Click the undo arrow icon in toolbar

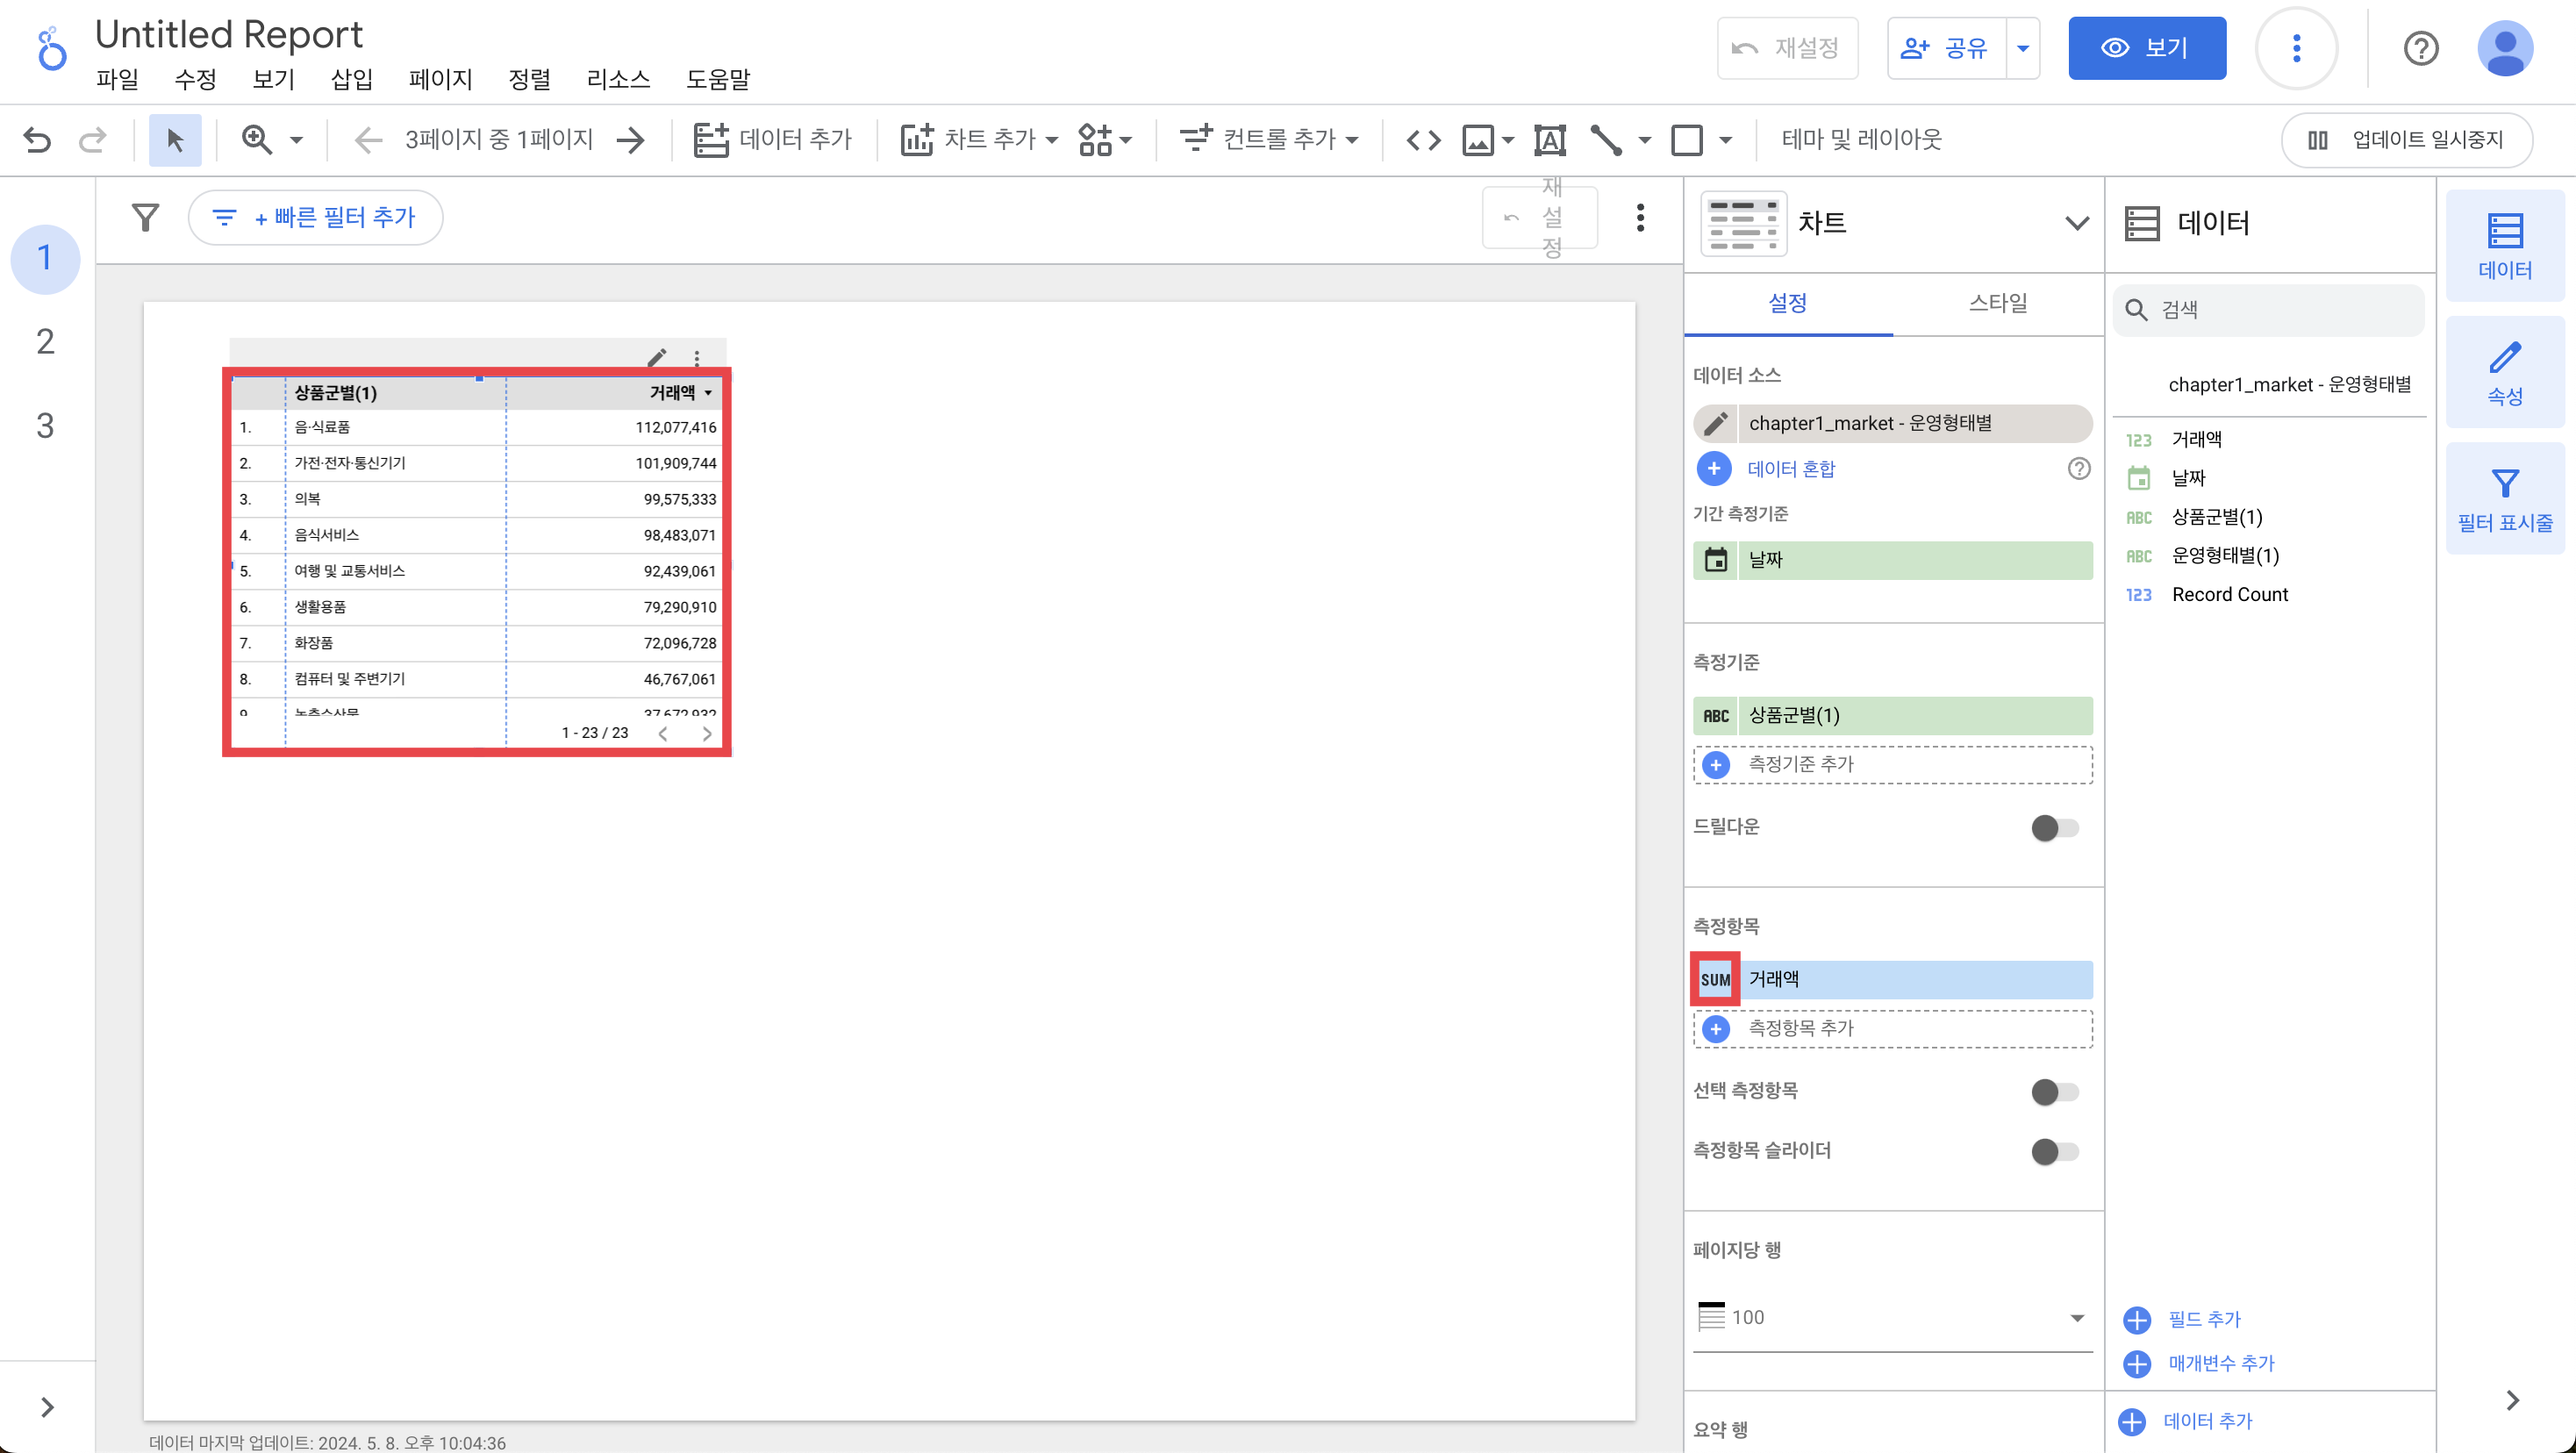37,140
